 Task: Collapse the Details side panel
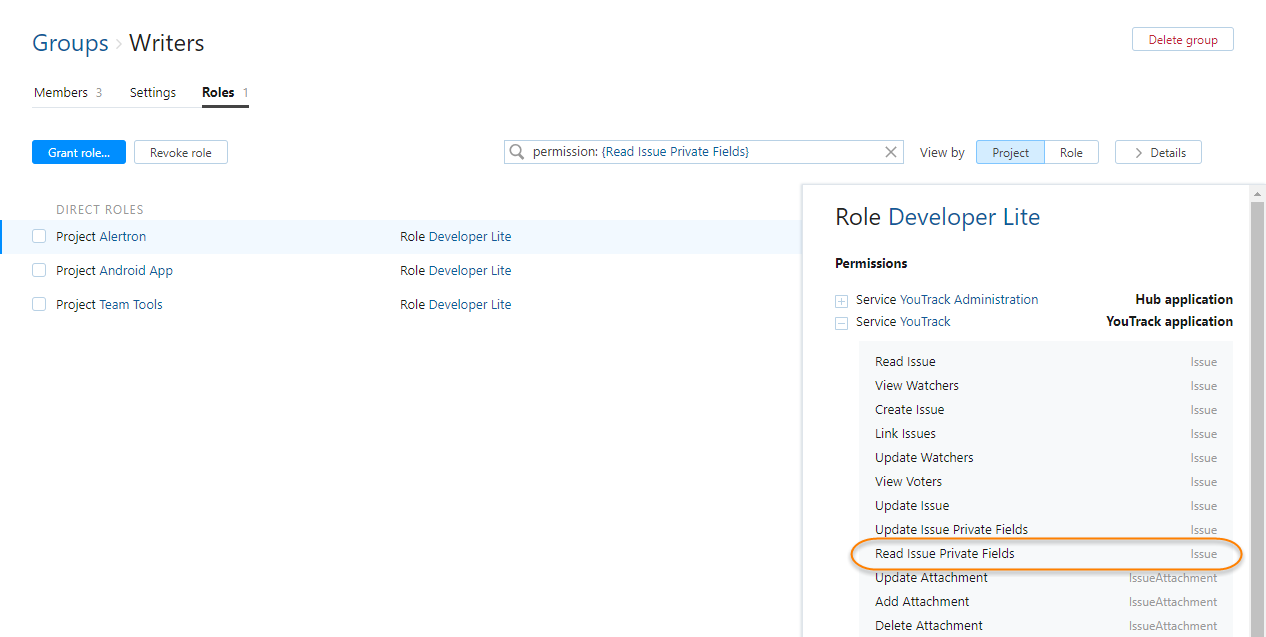[x=1157, y=152]
